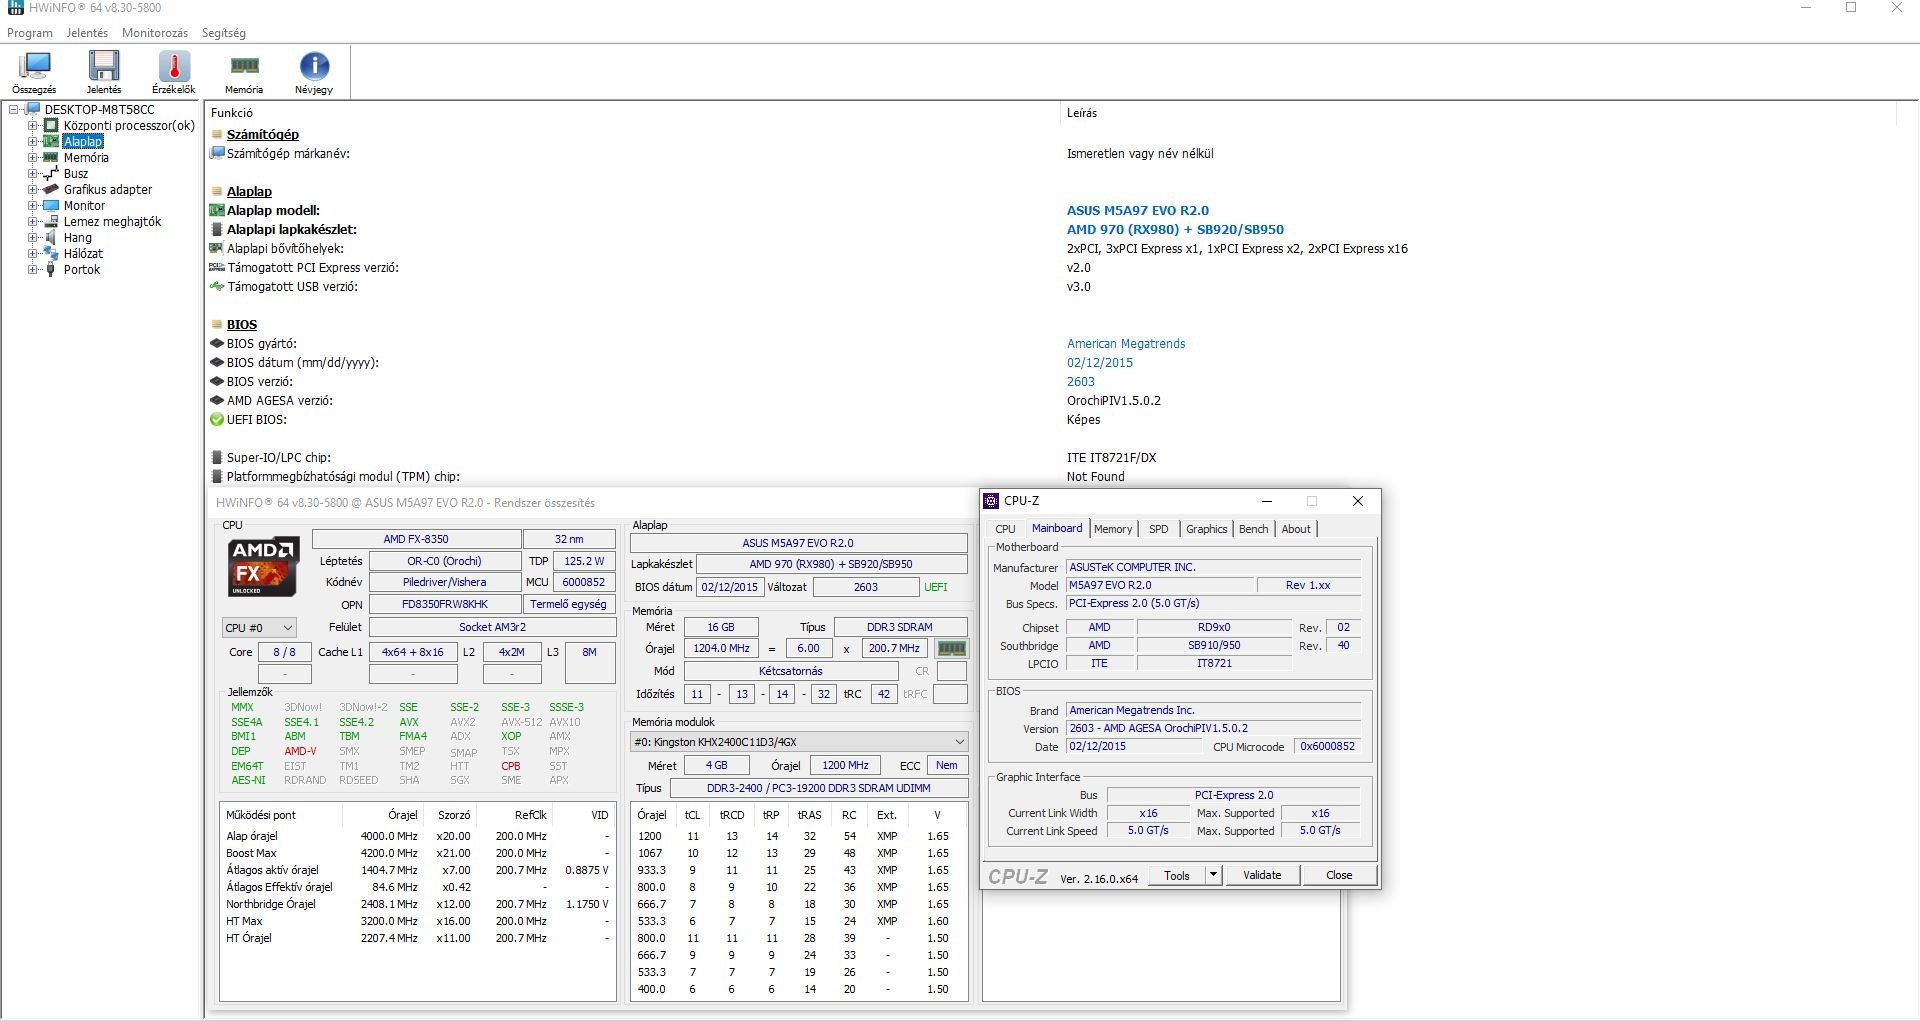Expand the Lemez meghajtók node
The image size is (1920, 1021).
click(32, 222)
